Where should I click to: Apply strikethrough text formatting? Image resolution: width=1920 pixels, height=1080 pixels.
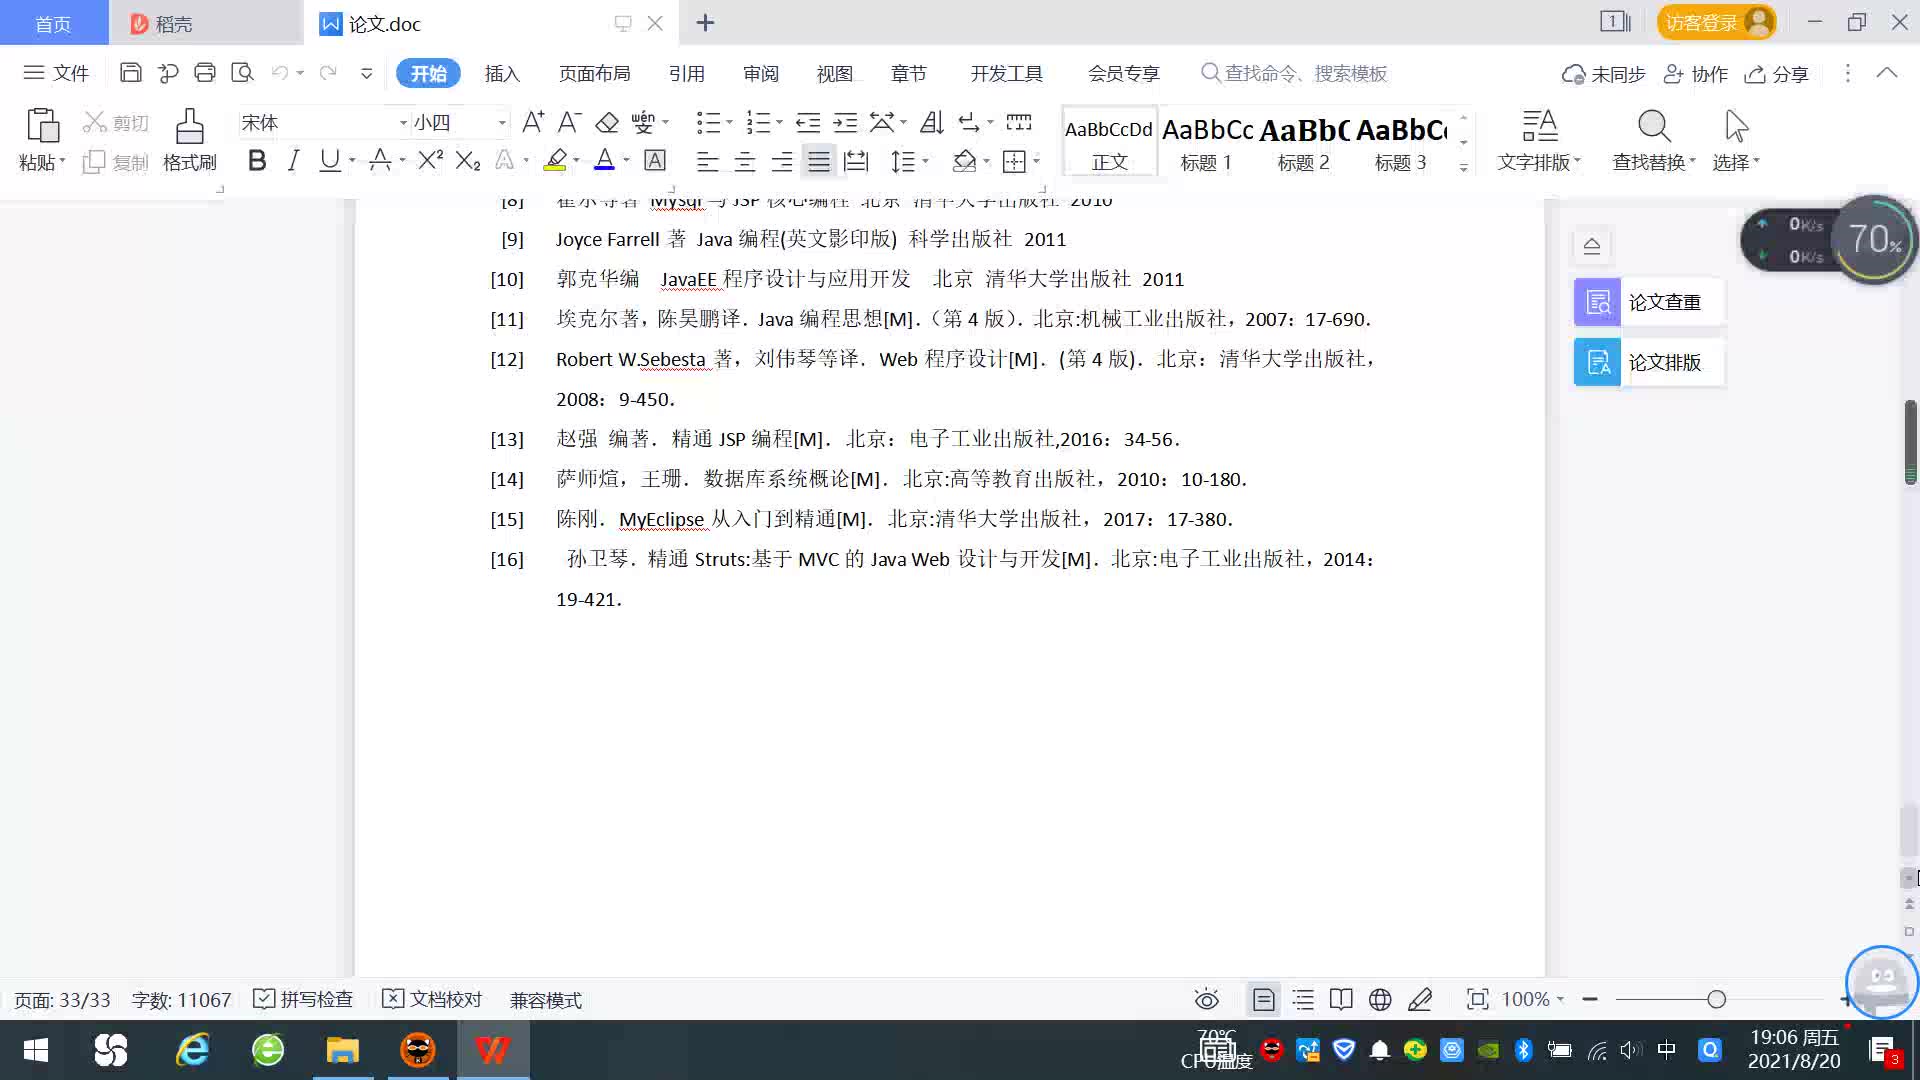380,161
